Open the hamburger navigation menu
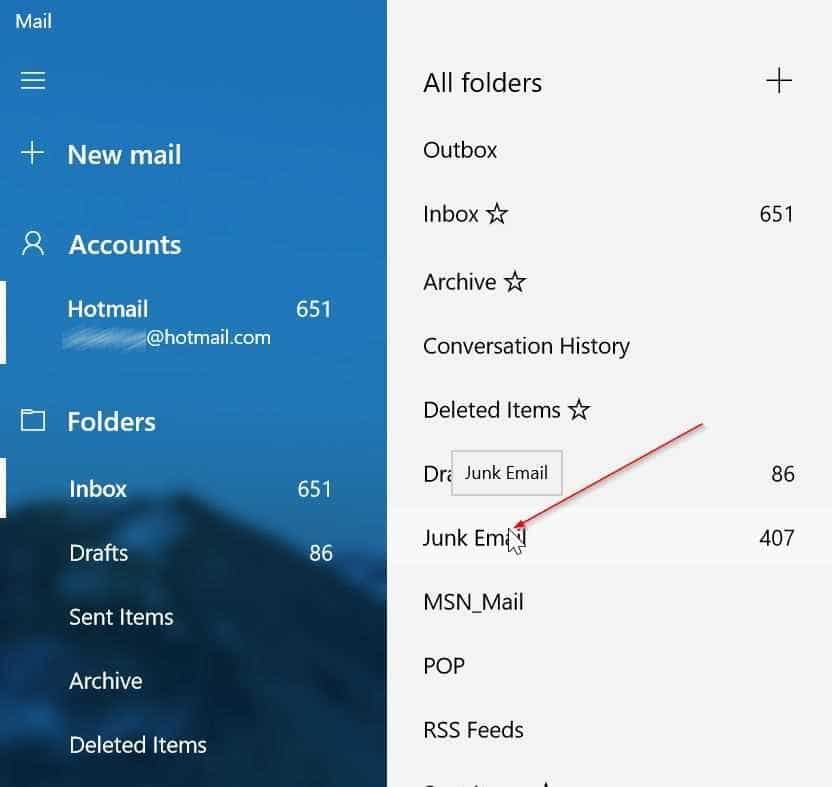 [32, 81]
